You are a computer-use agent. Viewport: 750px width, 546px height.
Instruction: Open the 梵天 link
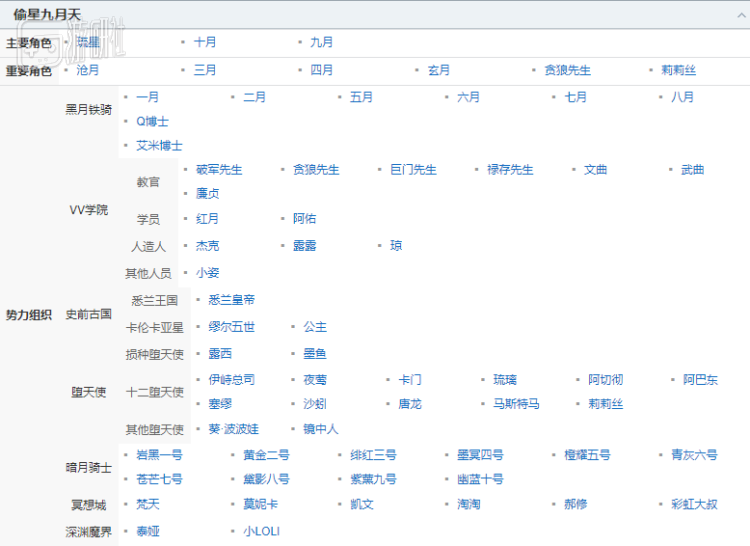[x=148, y=504]
